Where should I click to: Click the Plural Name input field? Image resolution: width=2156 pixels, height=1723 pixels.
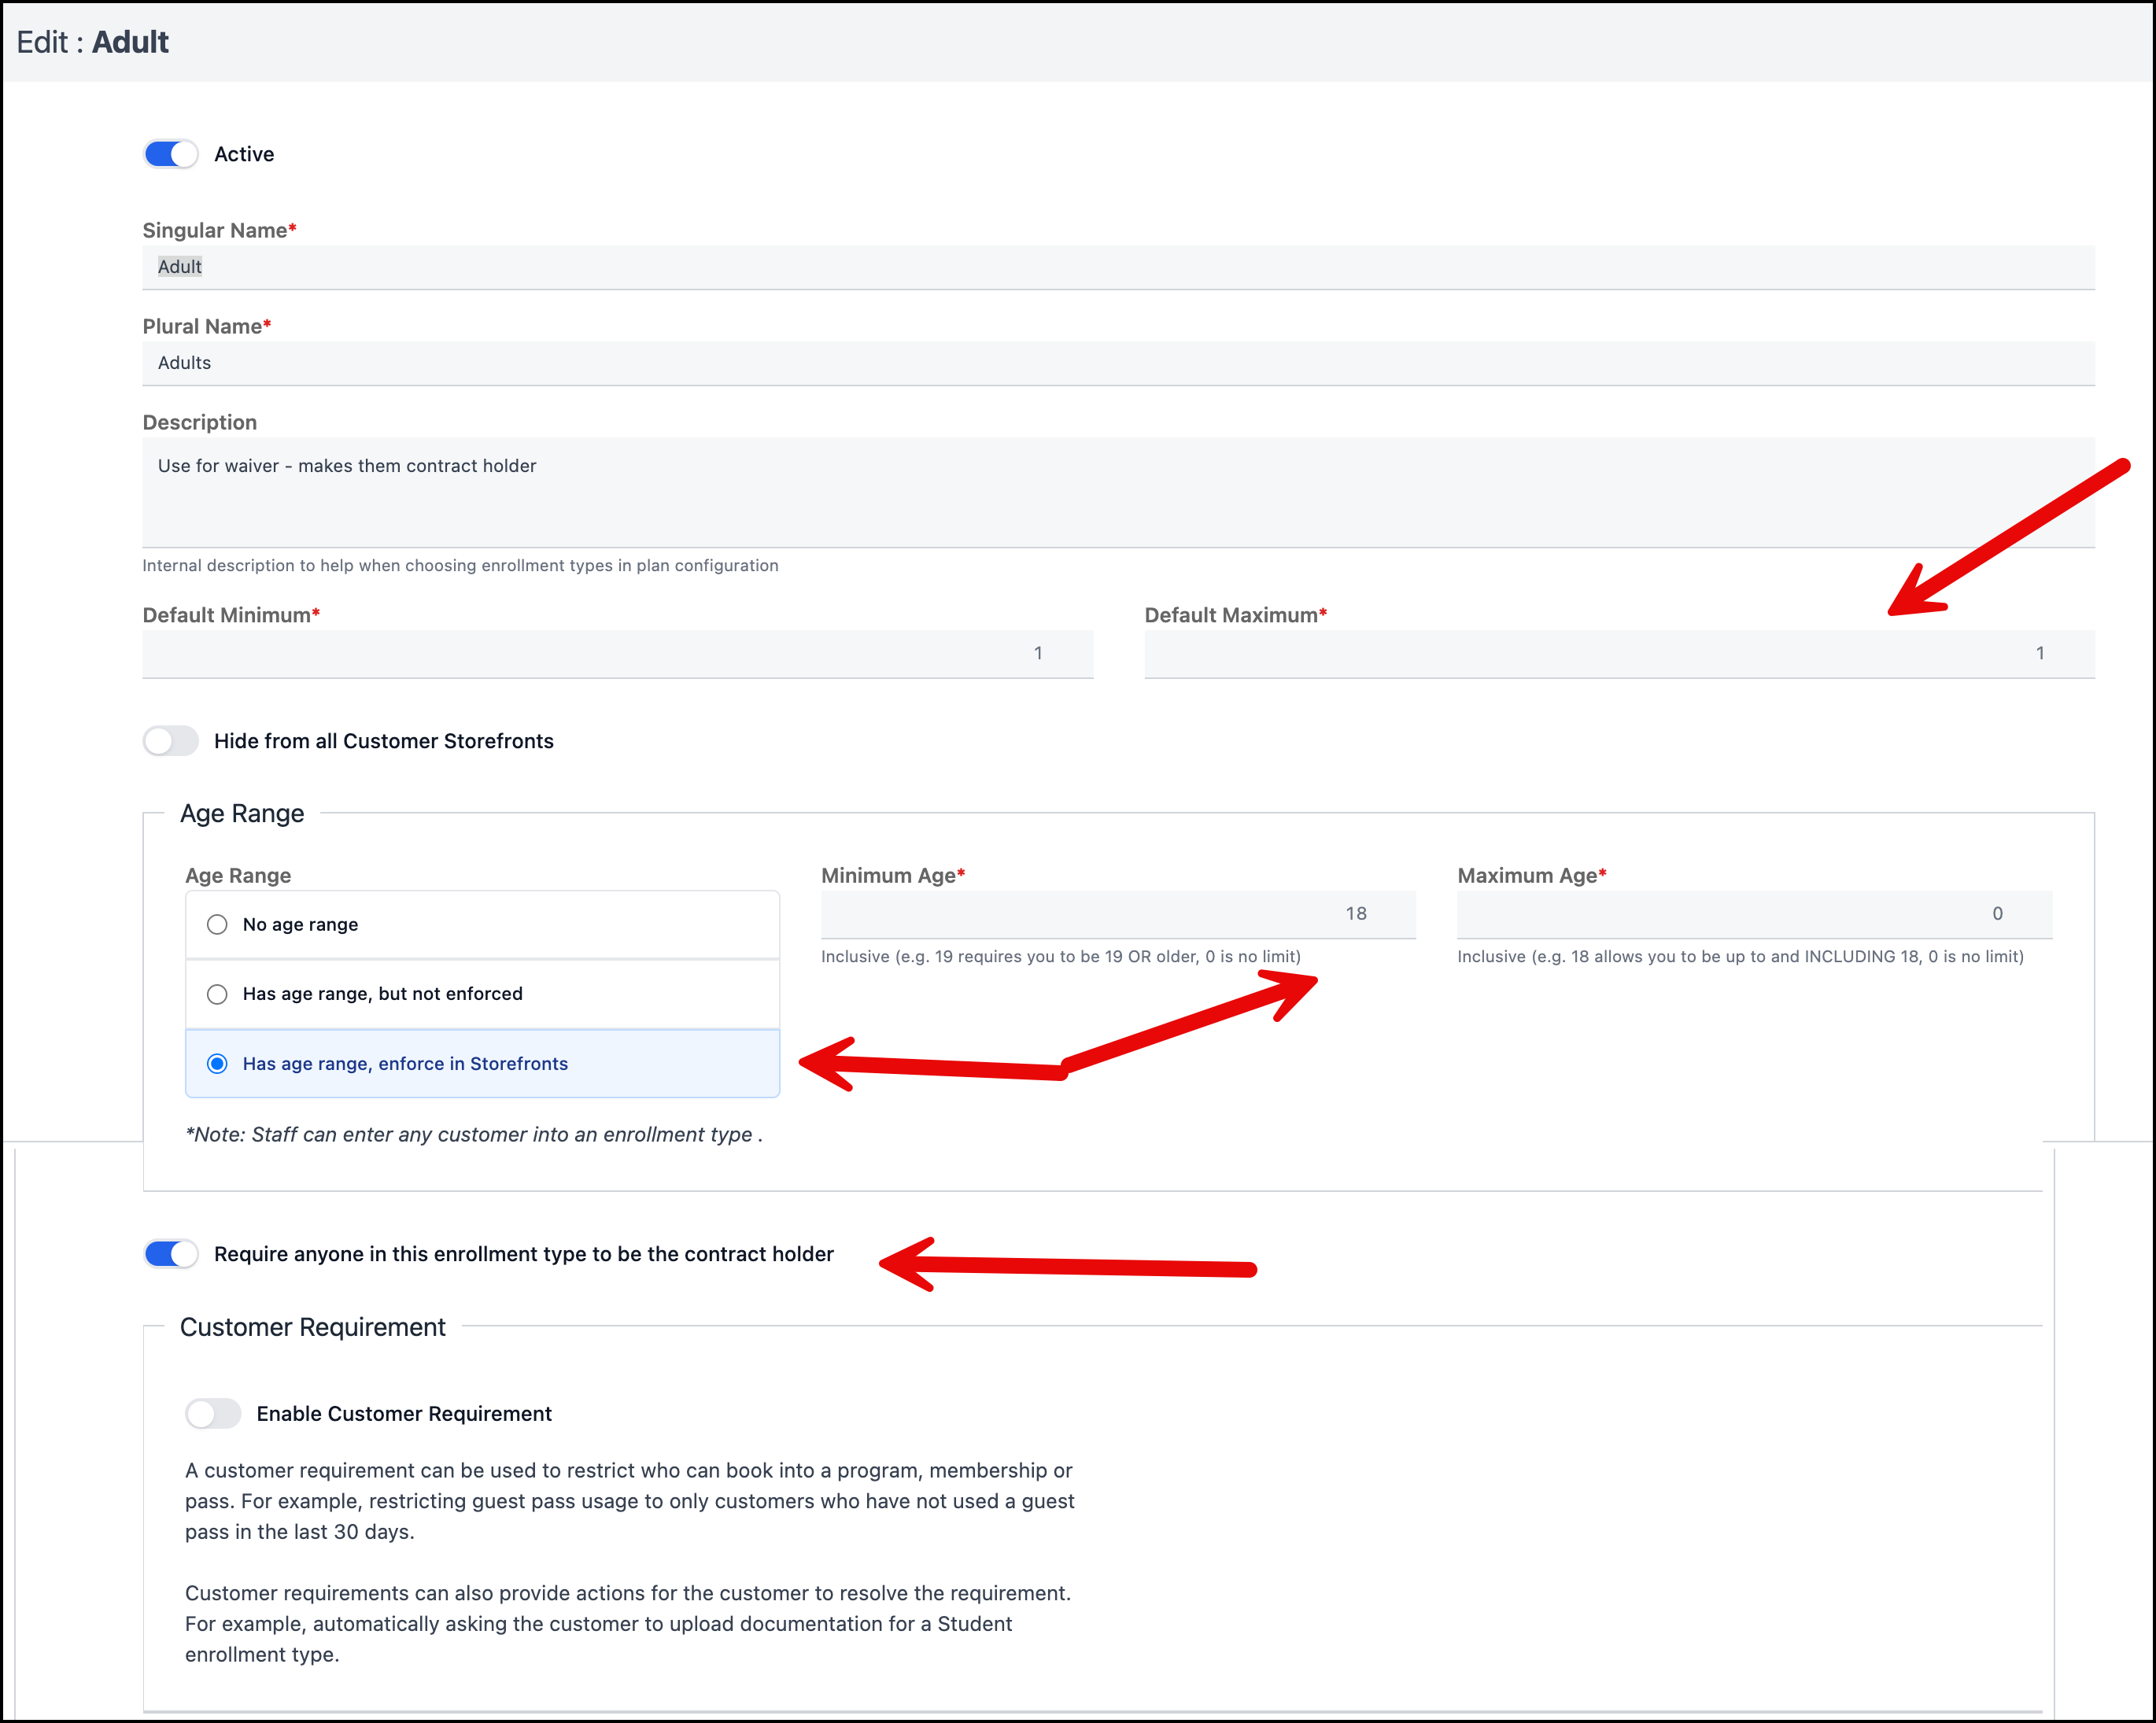click(x=1117, y=363)
